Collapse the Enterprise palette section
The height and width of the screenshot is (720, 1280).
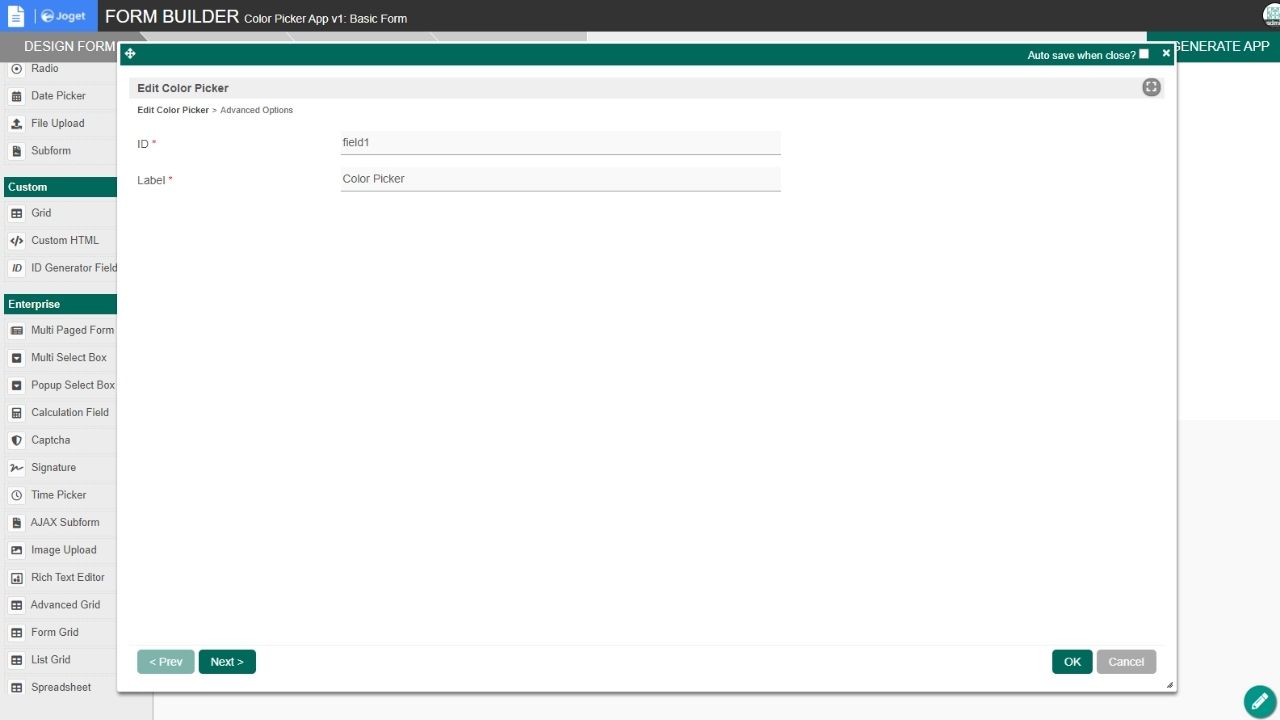60,304
